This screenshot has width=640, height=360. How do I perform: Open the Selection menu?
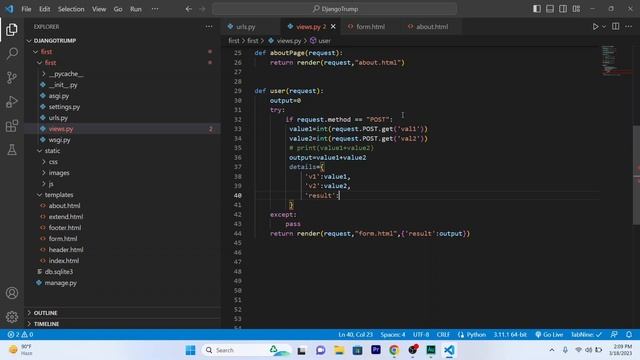pos(71,9)
